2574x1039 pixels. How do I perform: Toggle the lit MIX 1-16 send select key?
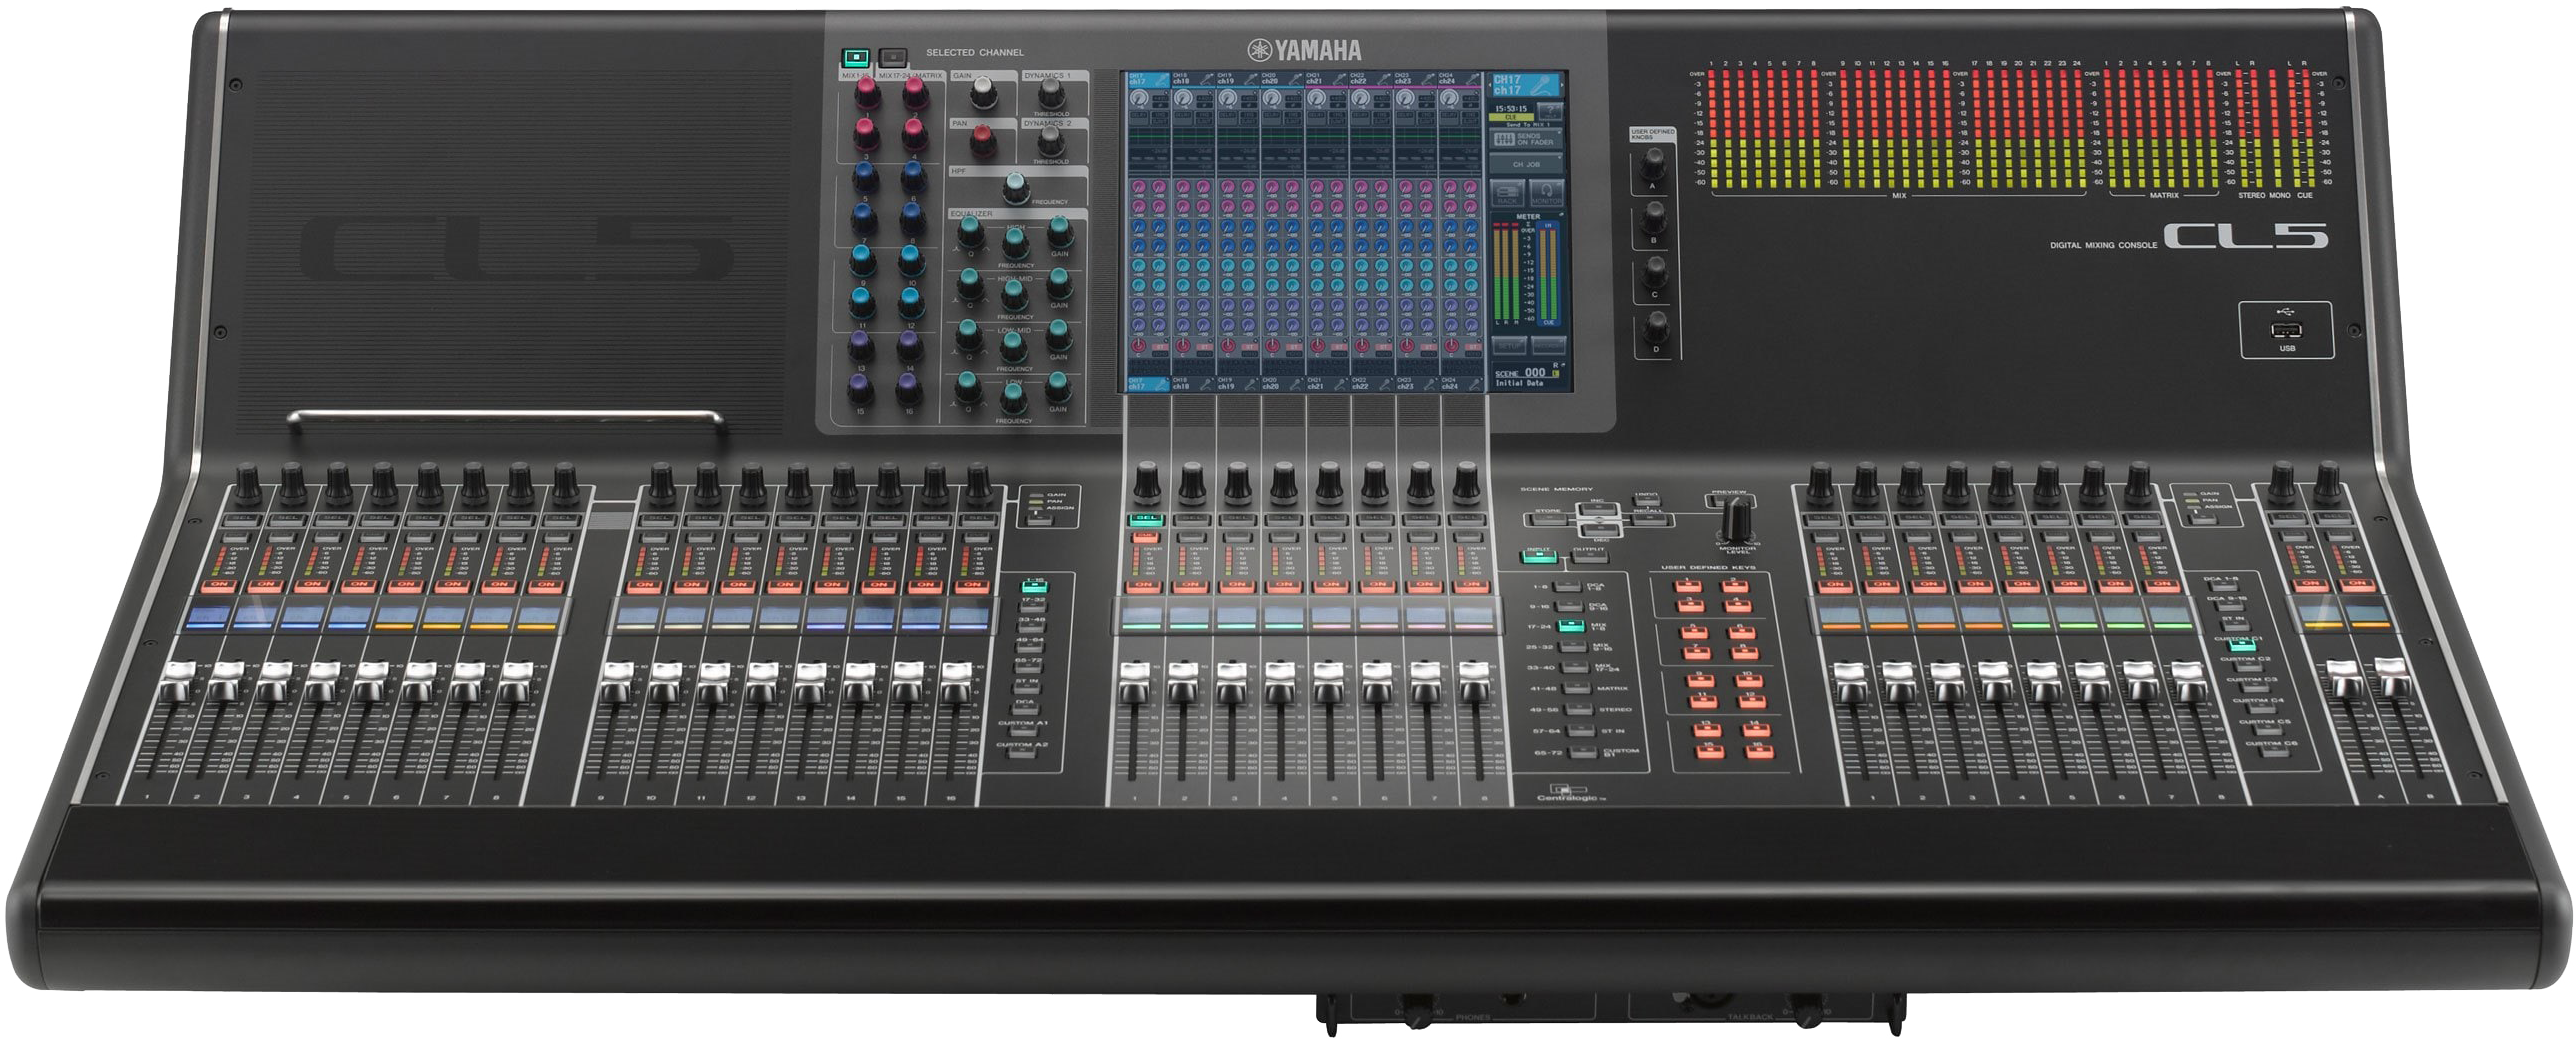click(x=856, y=57)
